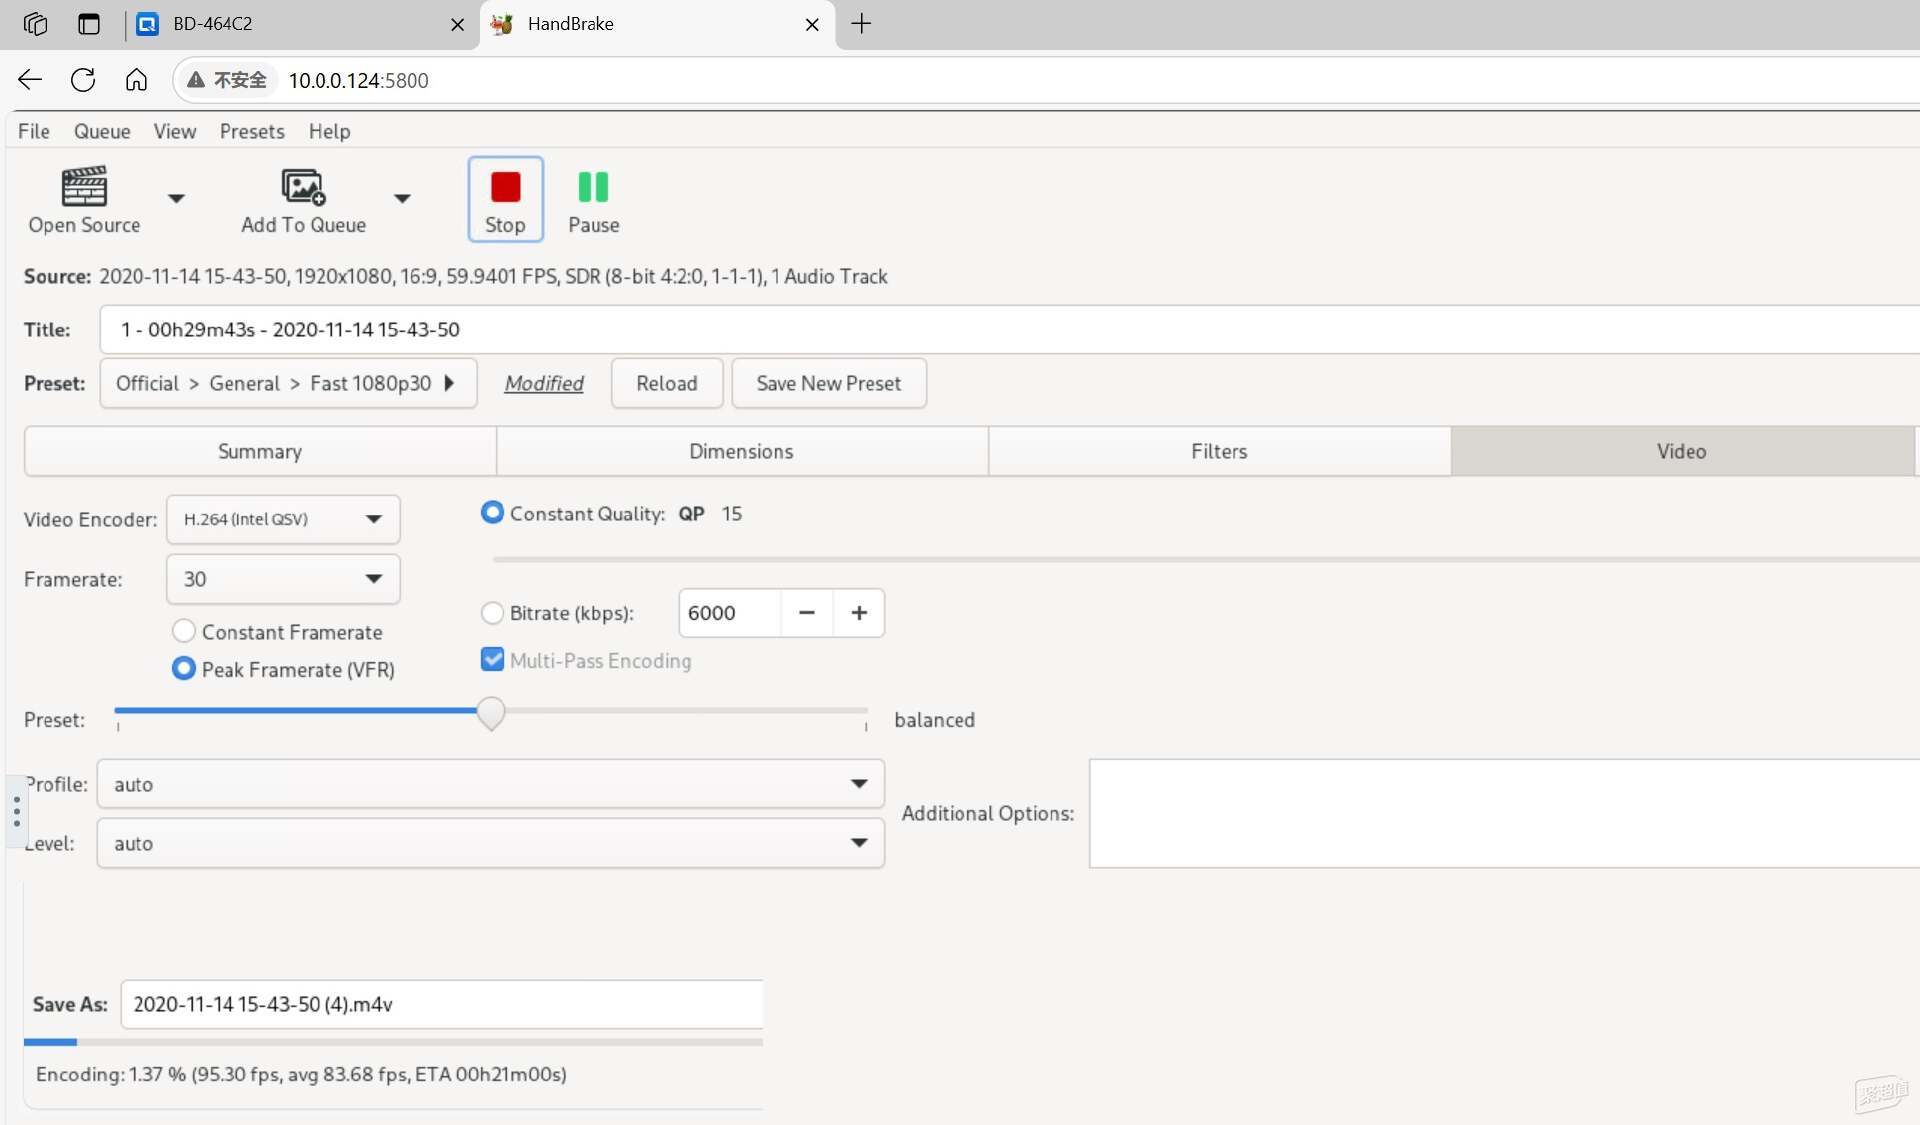This screenshot has height=1125, width=1920.
Task: Open the tab actions menu icon
Action: pos(89,24)
